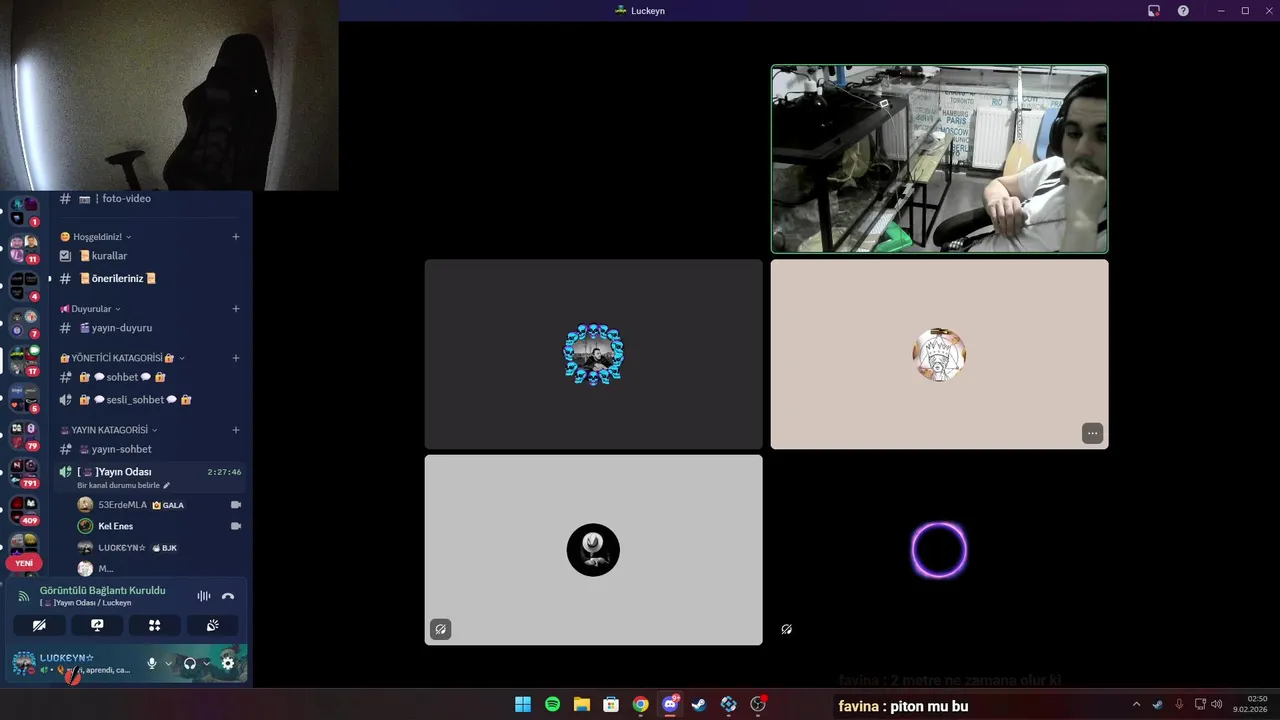This screenshot has height=720, width=1280.
Task: Select user Kel Enes in voice list
Action: 160,526
